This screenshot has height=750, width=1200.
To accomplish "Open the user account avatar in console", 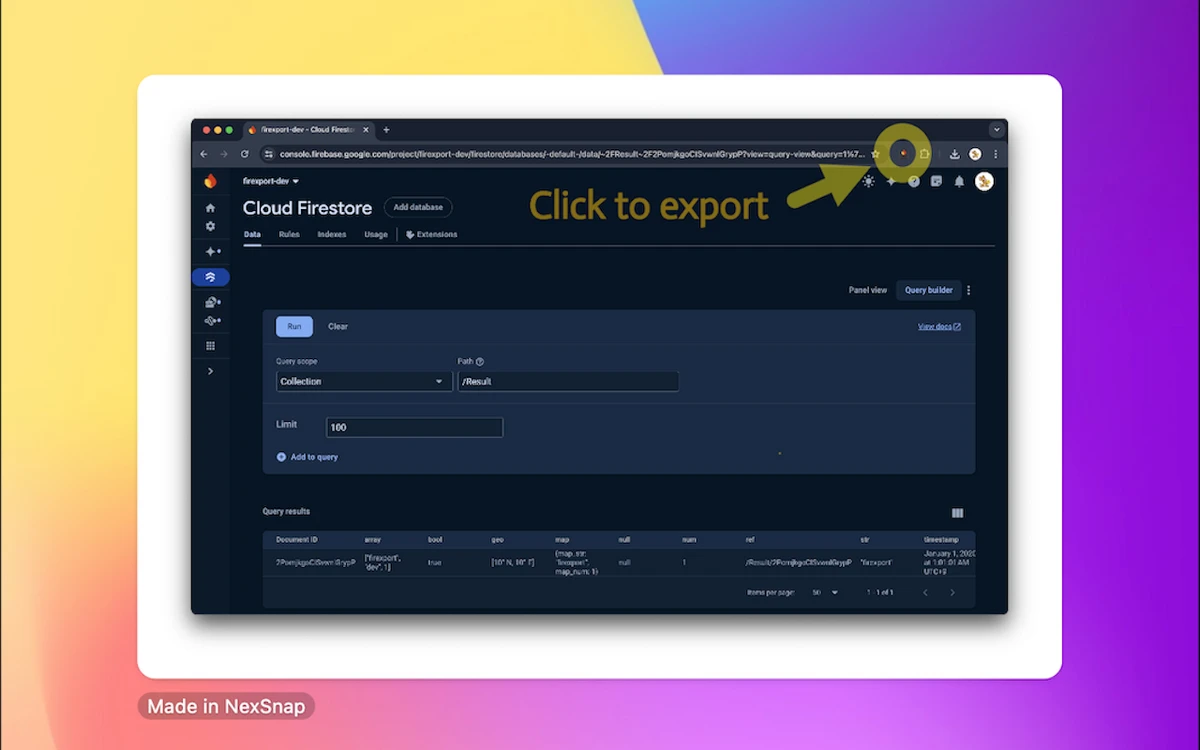I will pos(984,181).
